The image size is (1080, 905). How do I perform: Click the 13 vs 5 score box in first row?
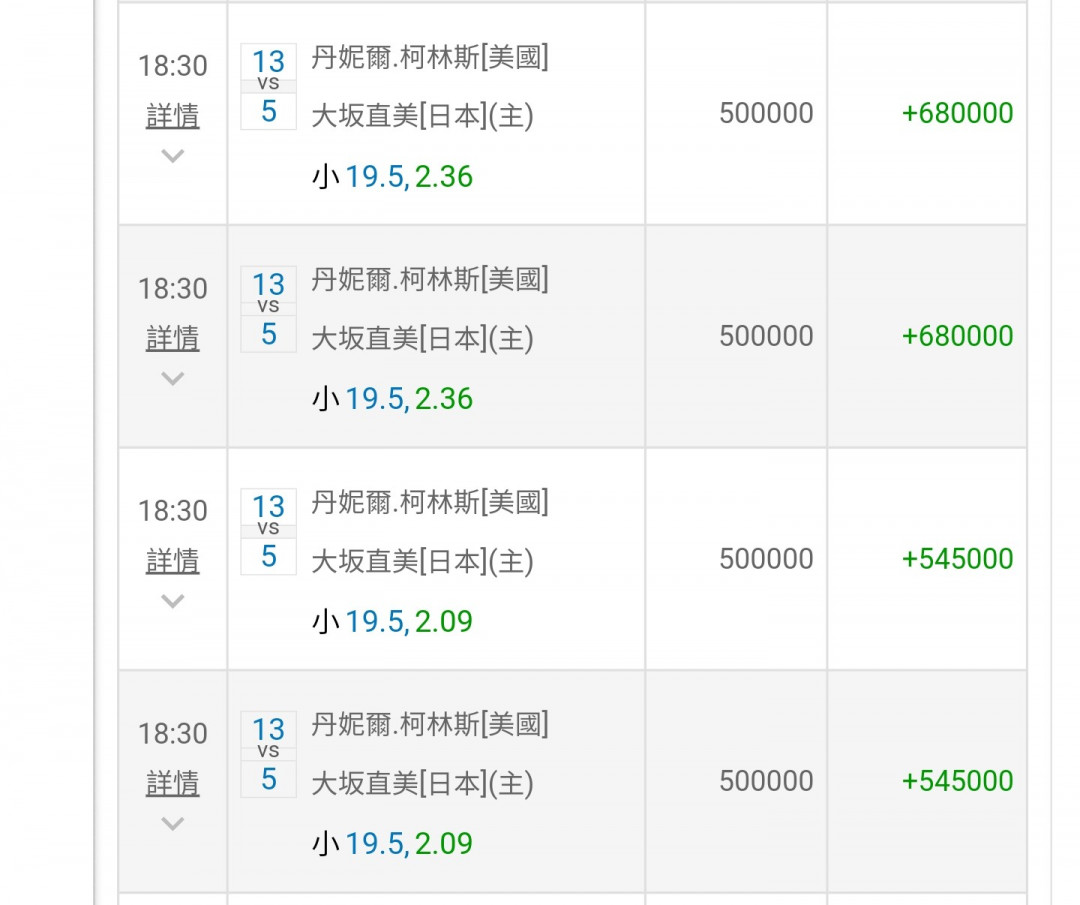coord(268,86)
